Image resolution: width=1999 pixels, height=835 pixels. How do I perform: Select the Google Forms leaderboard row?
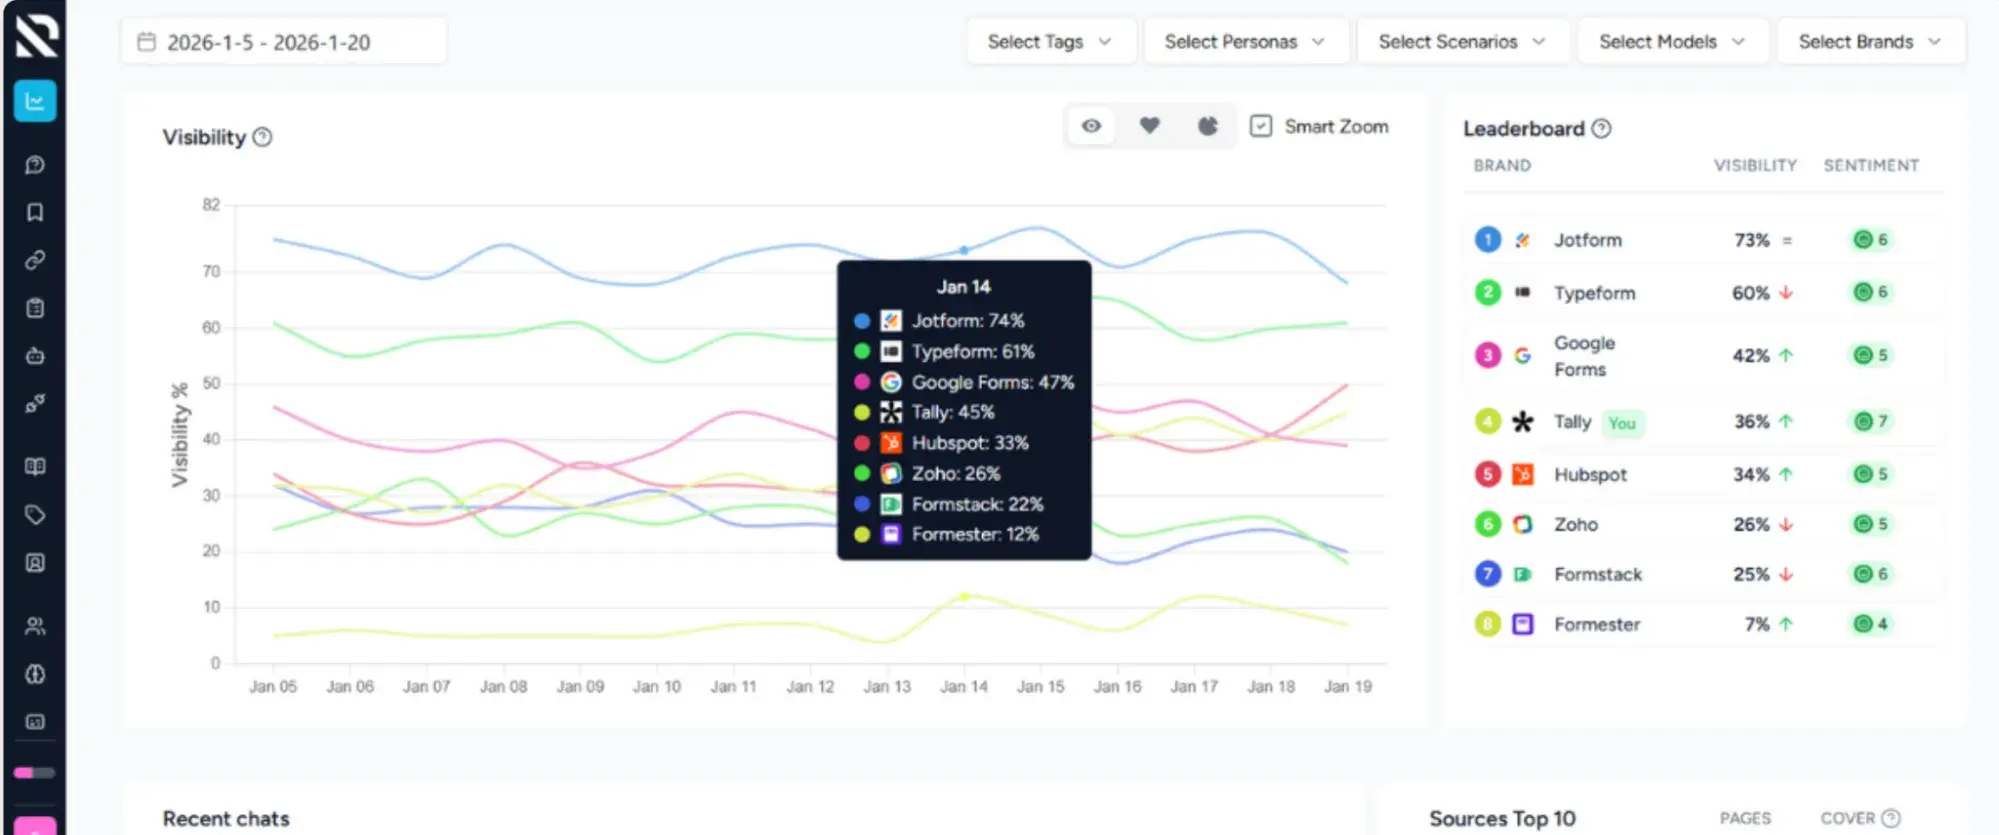coord(1704,355)
